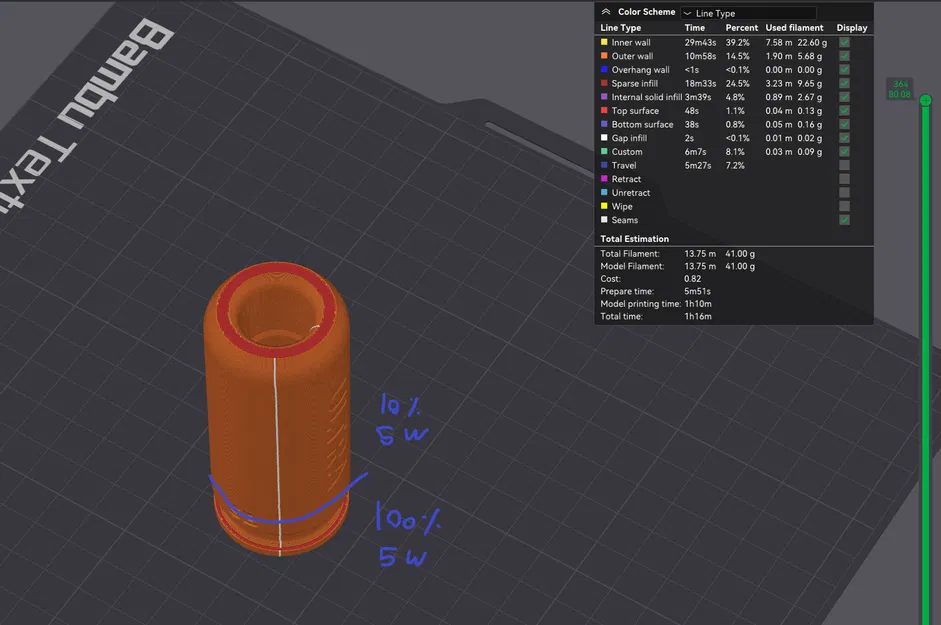Click the Used filament column header
The image size is (941, 625).
click(793, 28)
